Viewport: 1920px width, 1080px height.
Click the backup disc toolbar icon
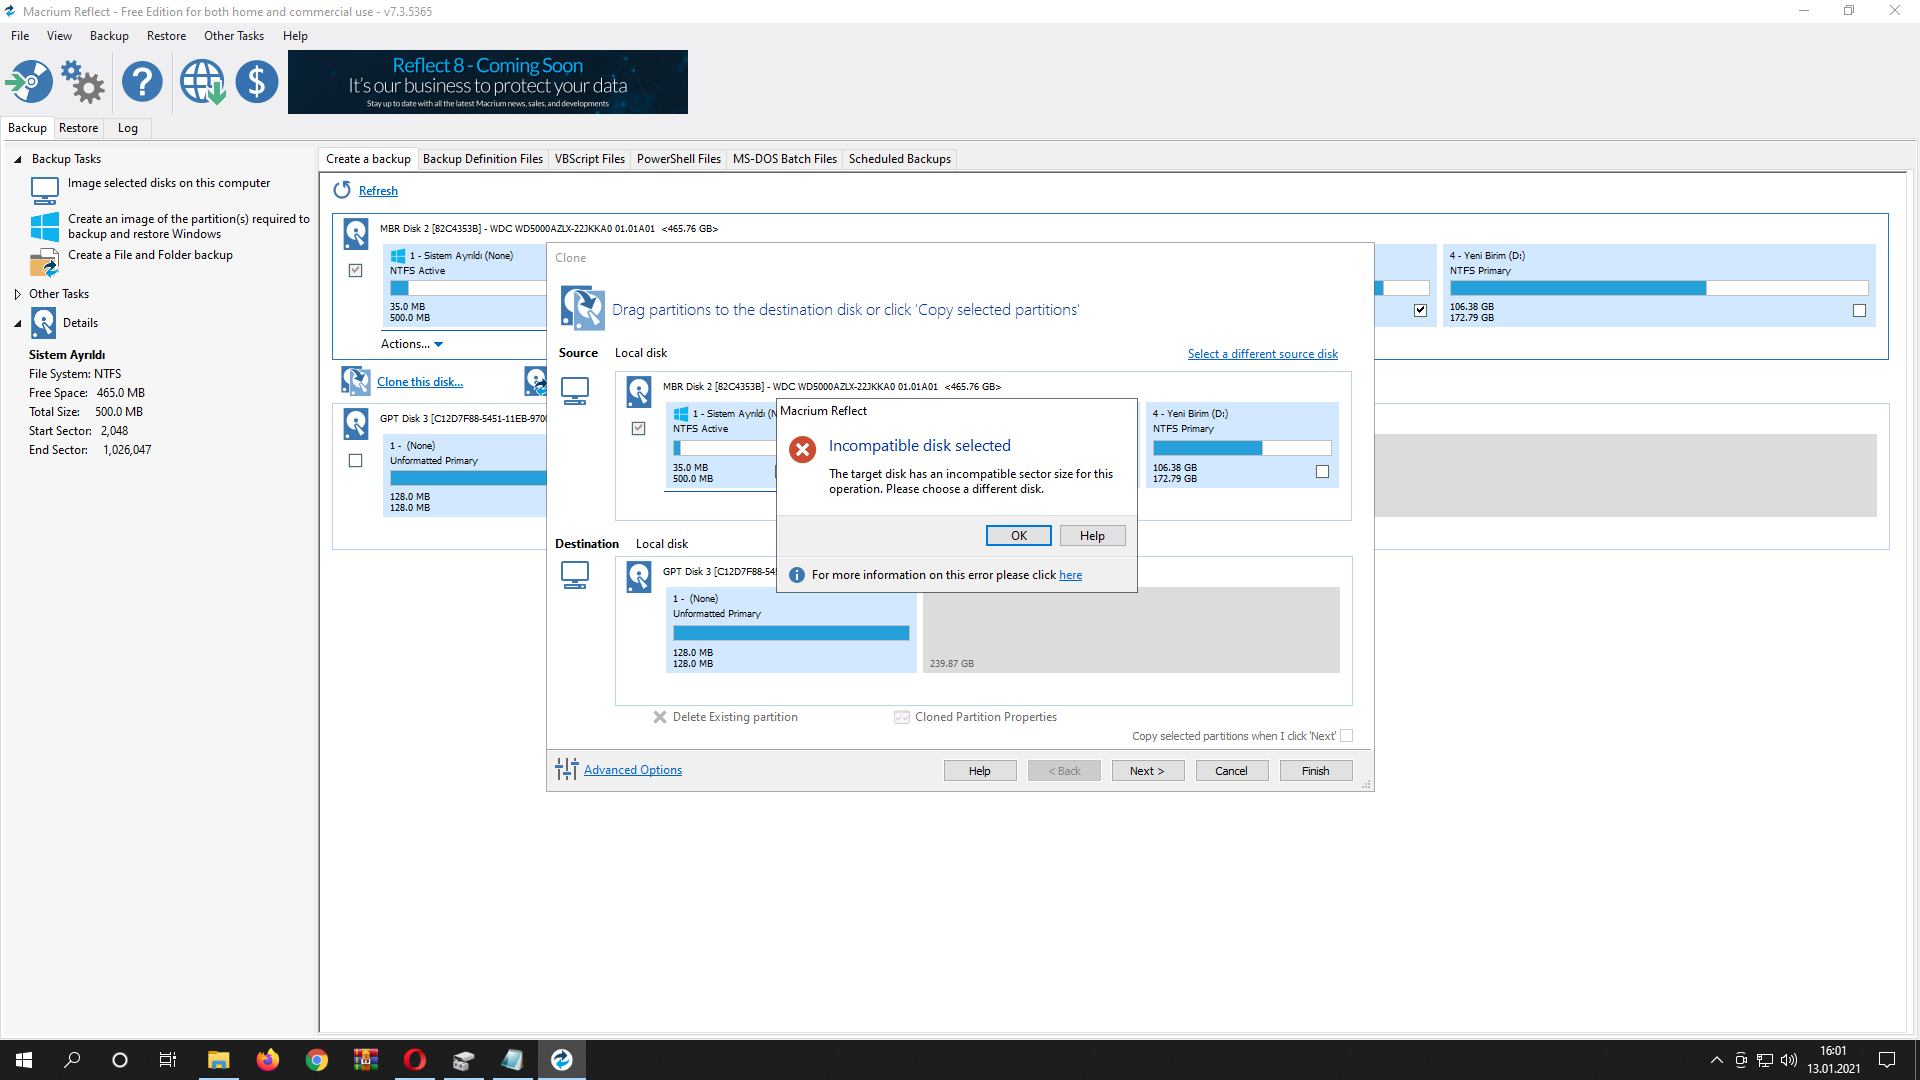[x=29, y=82]
